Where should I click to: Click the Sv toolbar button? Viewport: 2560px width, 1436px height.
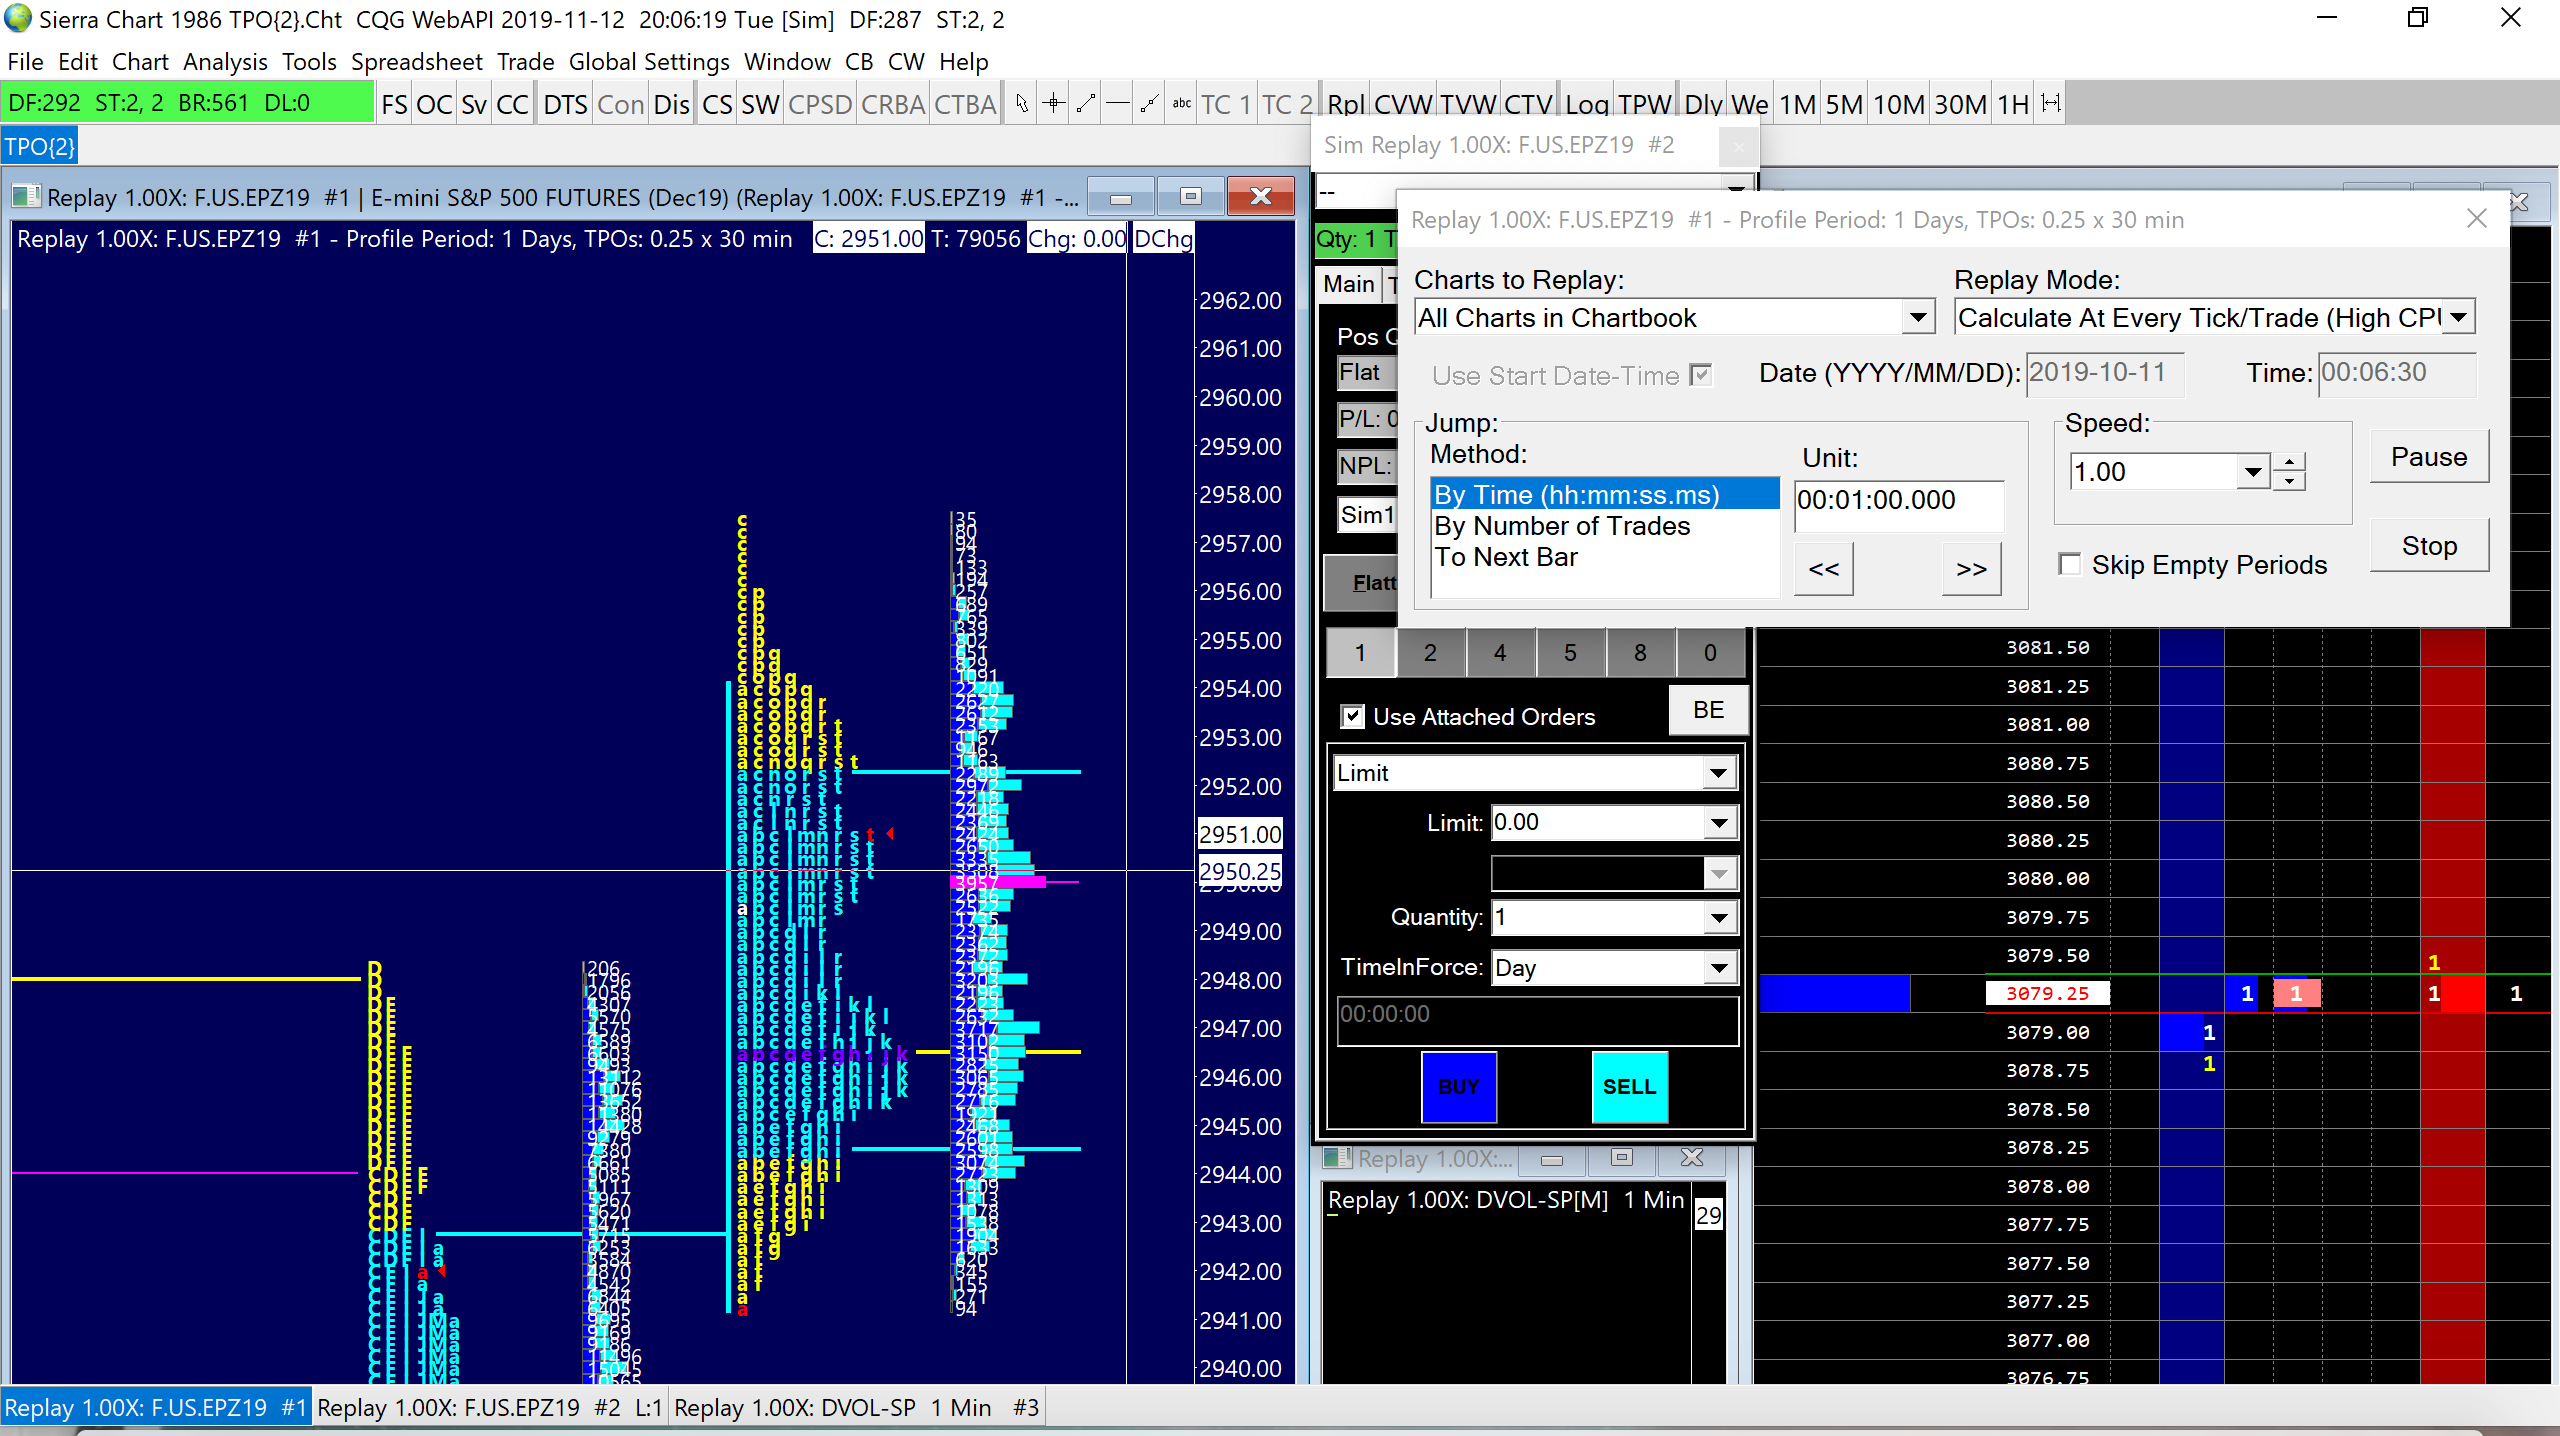pyautogui.click(x=474, y=104)
